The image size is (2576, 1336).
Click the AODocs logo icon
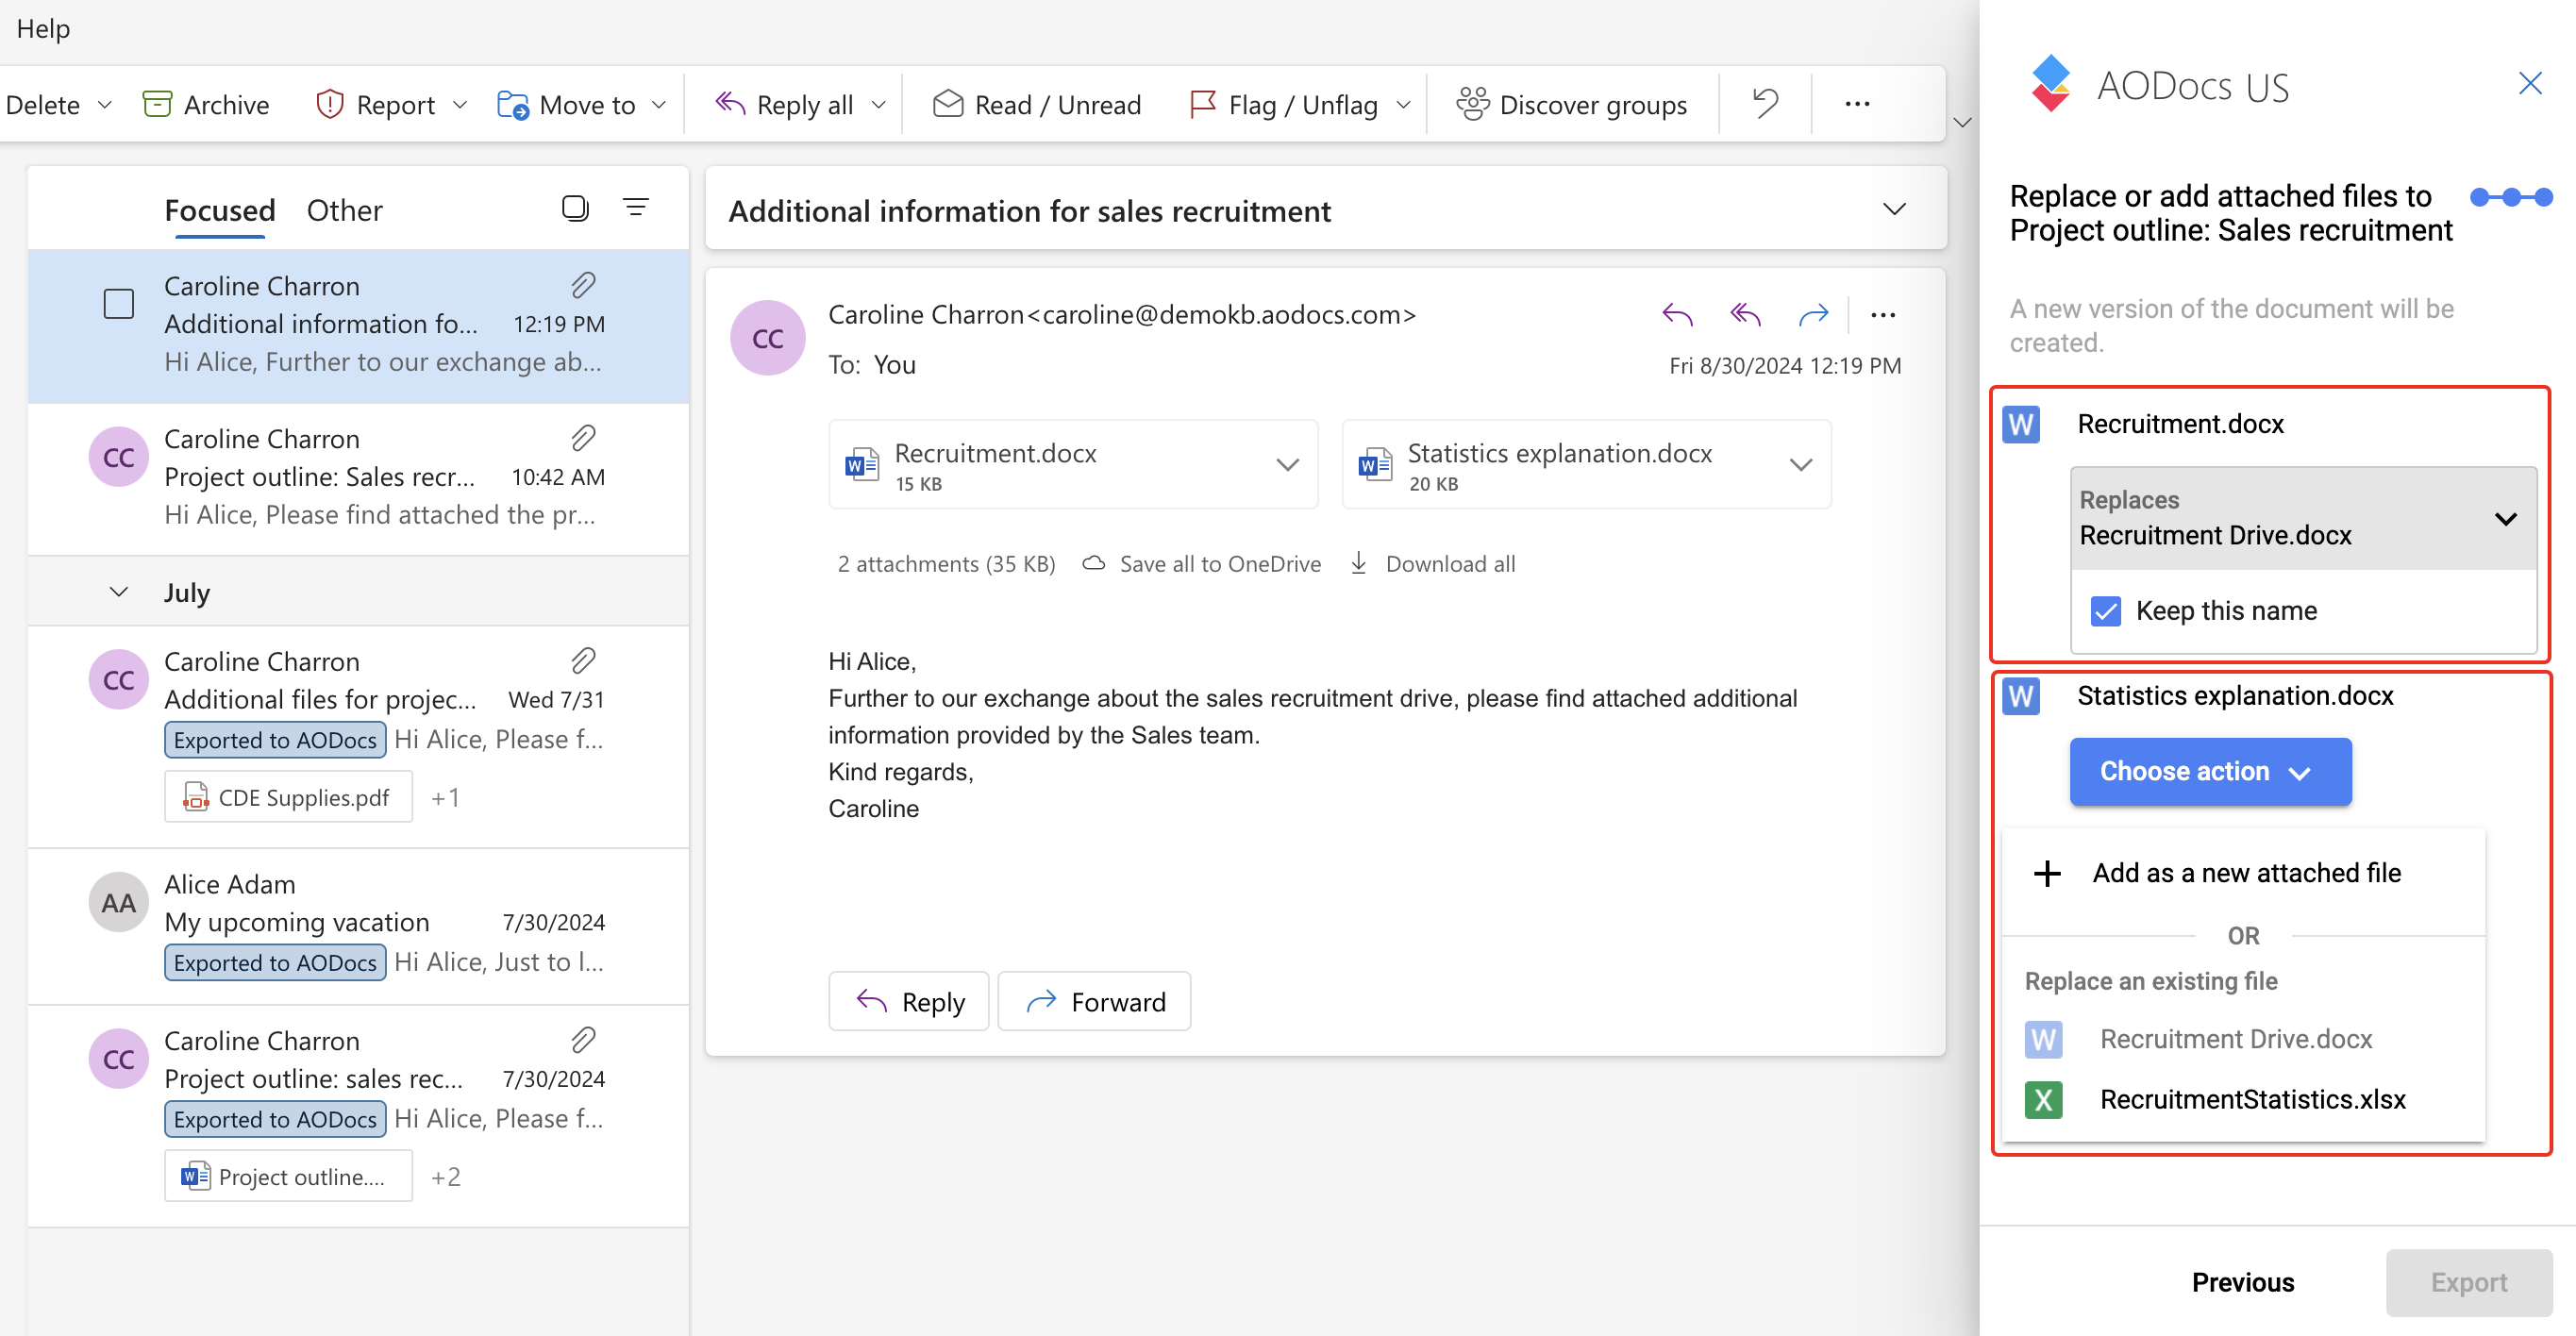point(2050,83)
